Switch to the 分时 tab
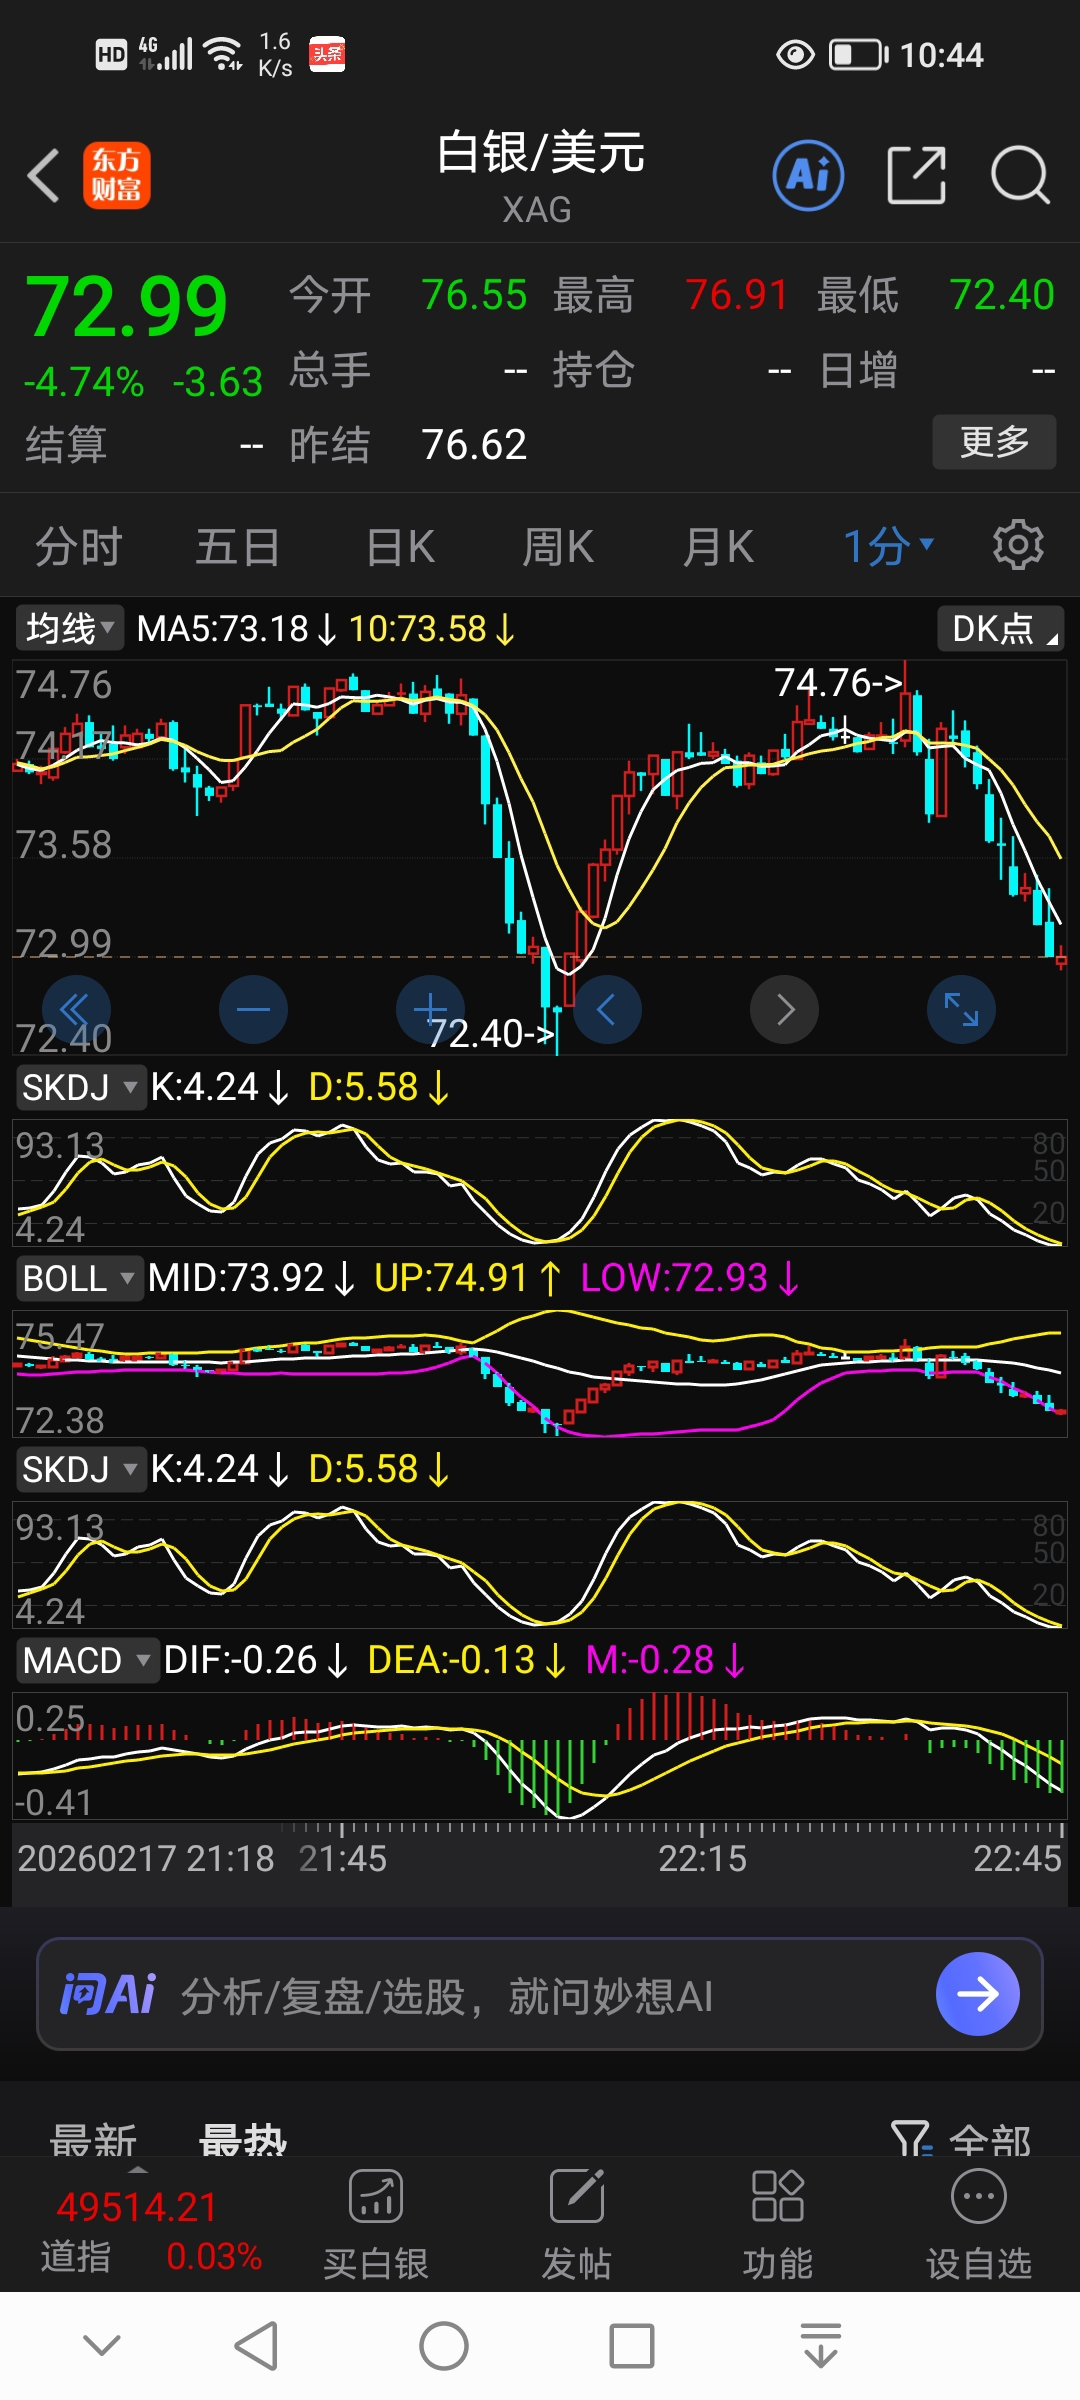 pyautogui.click(x=79, y=547)
